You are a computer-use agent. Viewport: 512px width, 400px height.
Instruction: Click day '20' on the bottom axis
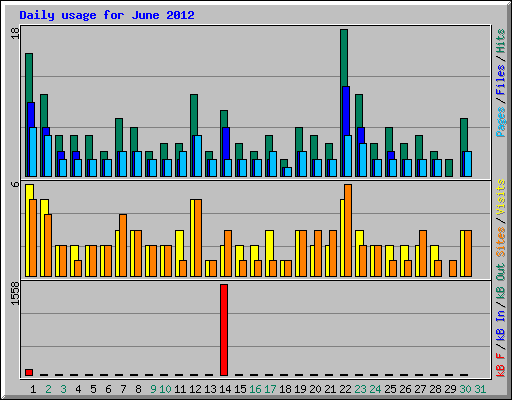(315, 389)
